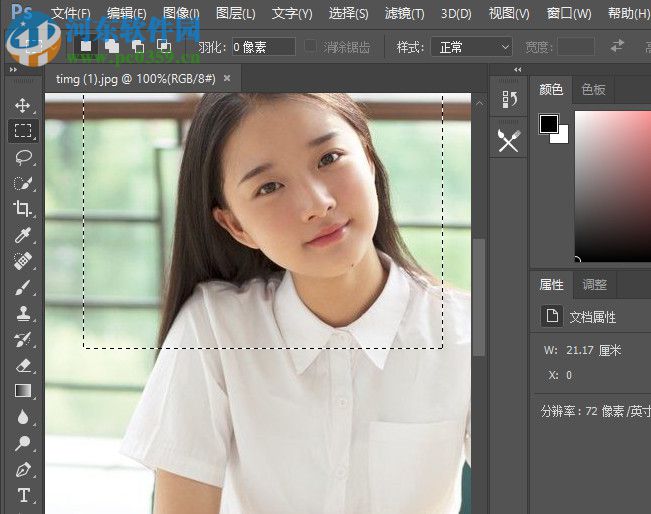Image resolution: width=651 pixels, height=514 pixels.
Task: Close the timg (1).jpg document tab
Action: click(x=227, y=78)
